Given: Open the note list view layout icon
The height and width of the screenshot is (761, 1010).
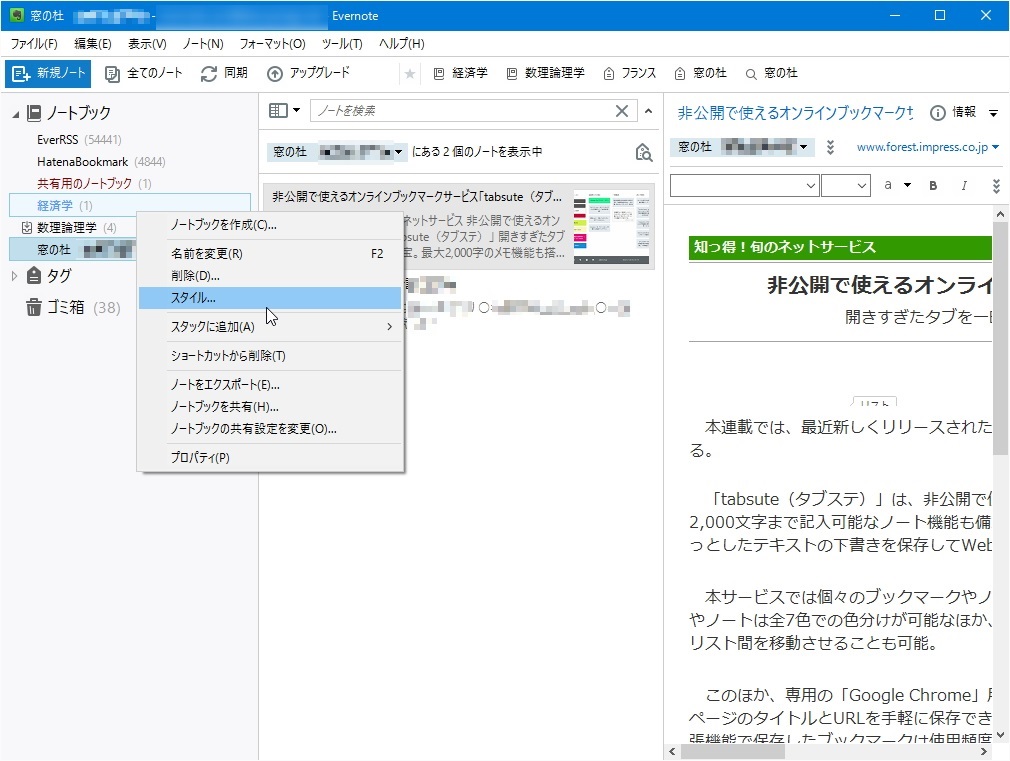Looking at the screenshot, I should [280, 111].
